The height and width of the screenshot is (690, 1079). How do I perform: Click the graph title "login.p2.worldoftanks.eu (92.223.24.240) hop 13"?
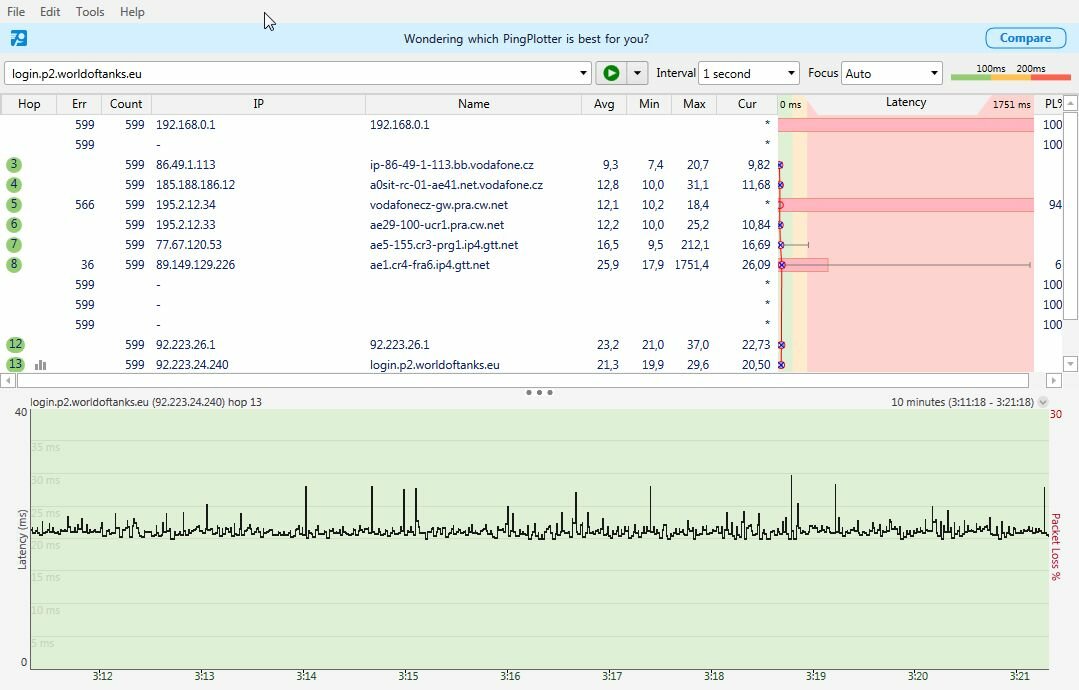146,402
